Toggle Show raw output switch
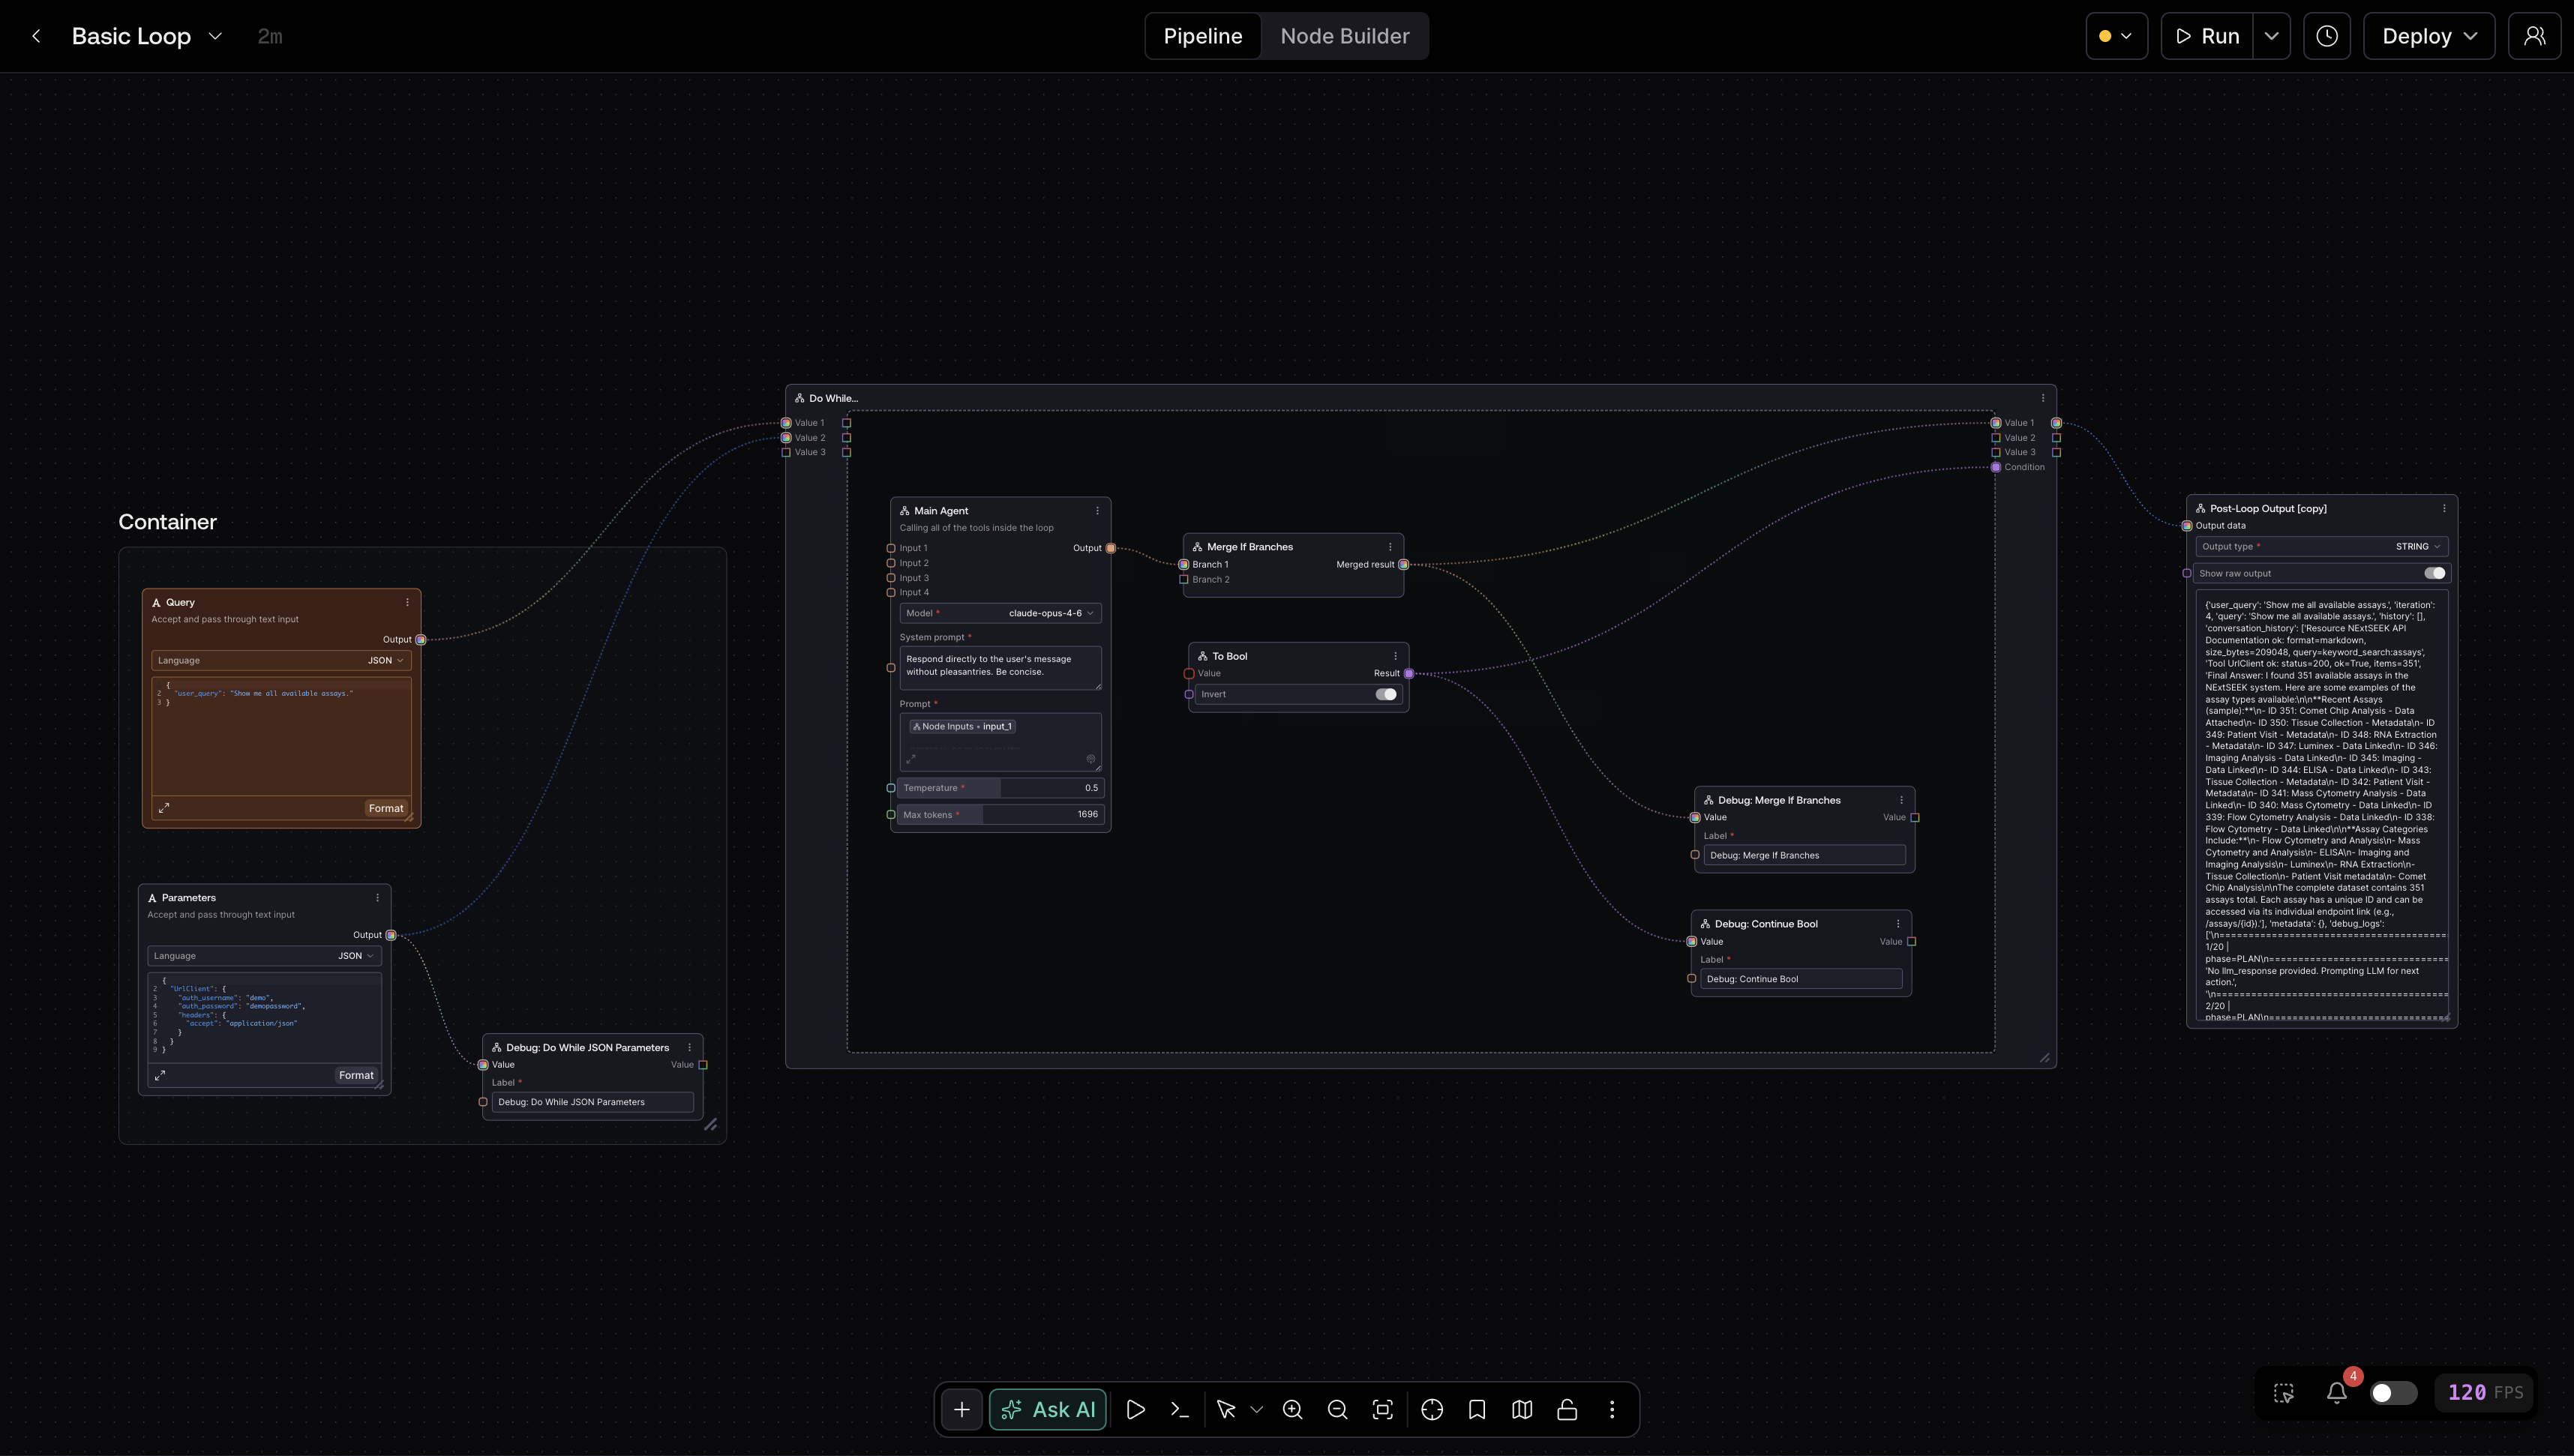Viewport: 2574px width, 1456px height. (x=2435, y=573)
